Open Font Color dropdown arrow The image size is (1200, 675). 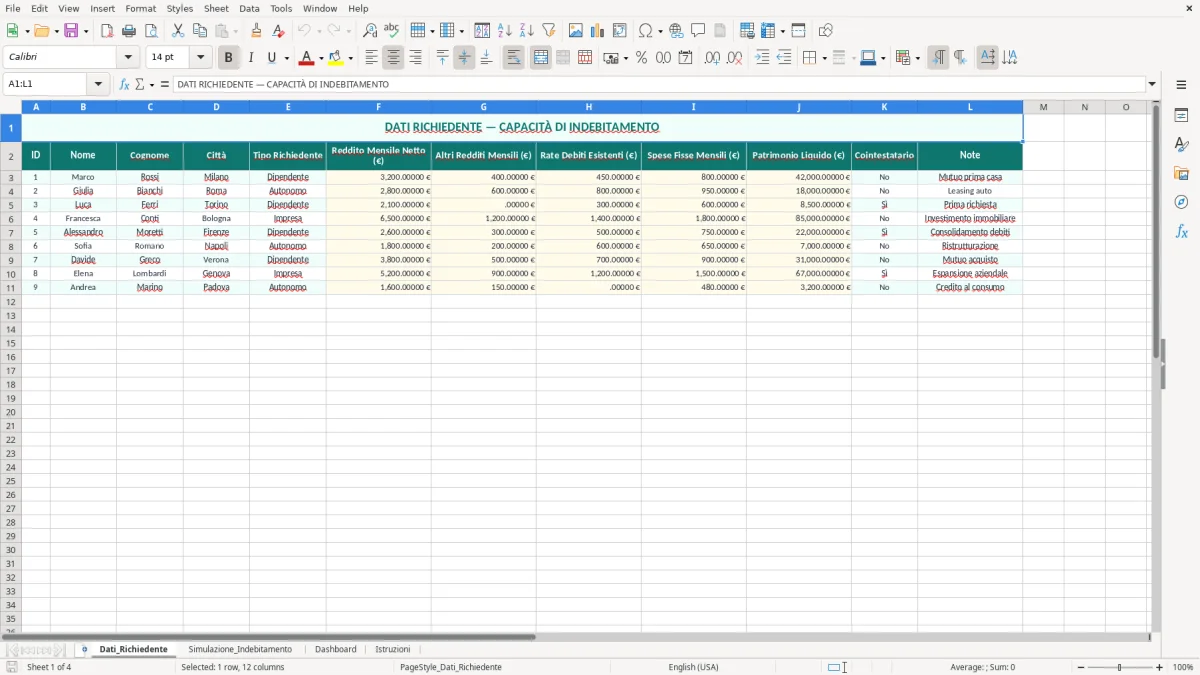(x=320, y=58)
